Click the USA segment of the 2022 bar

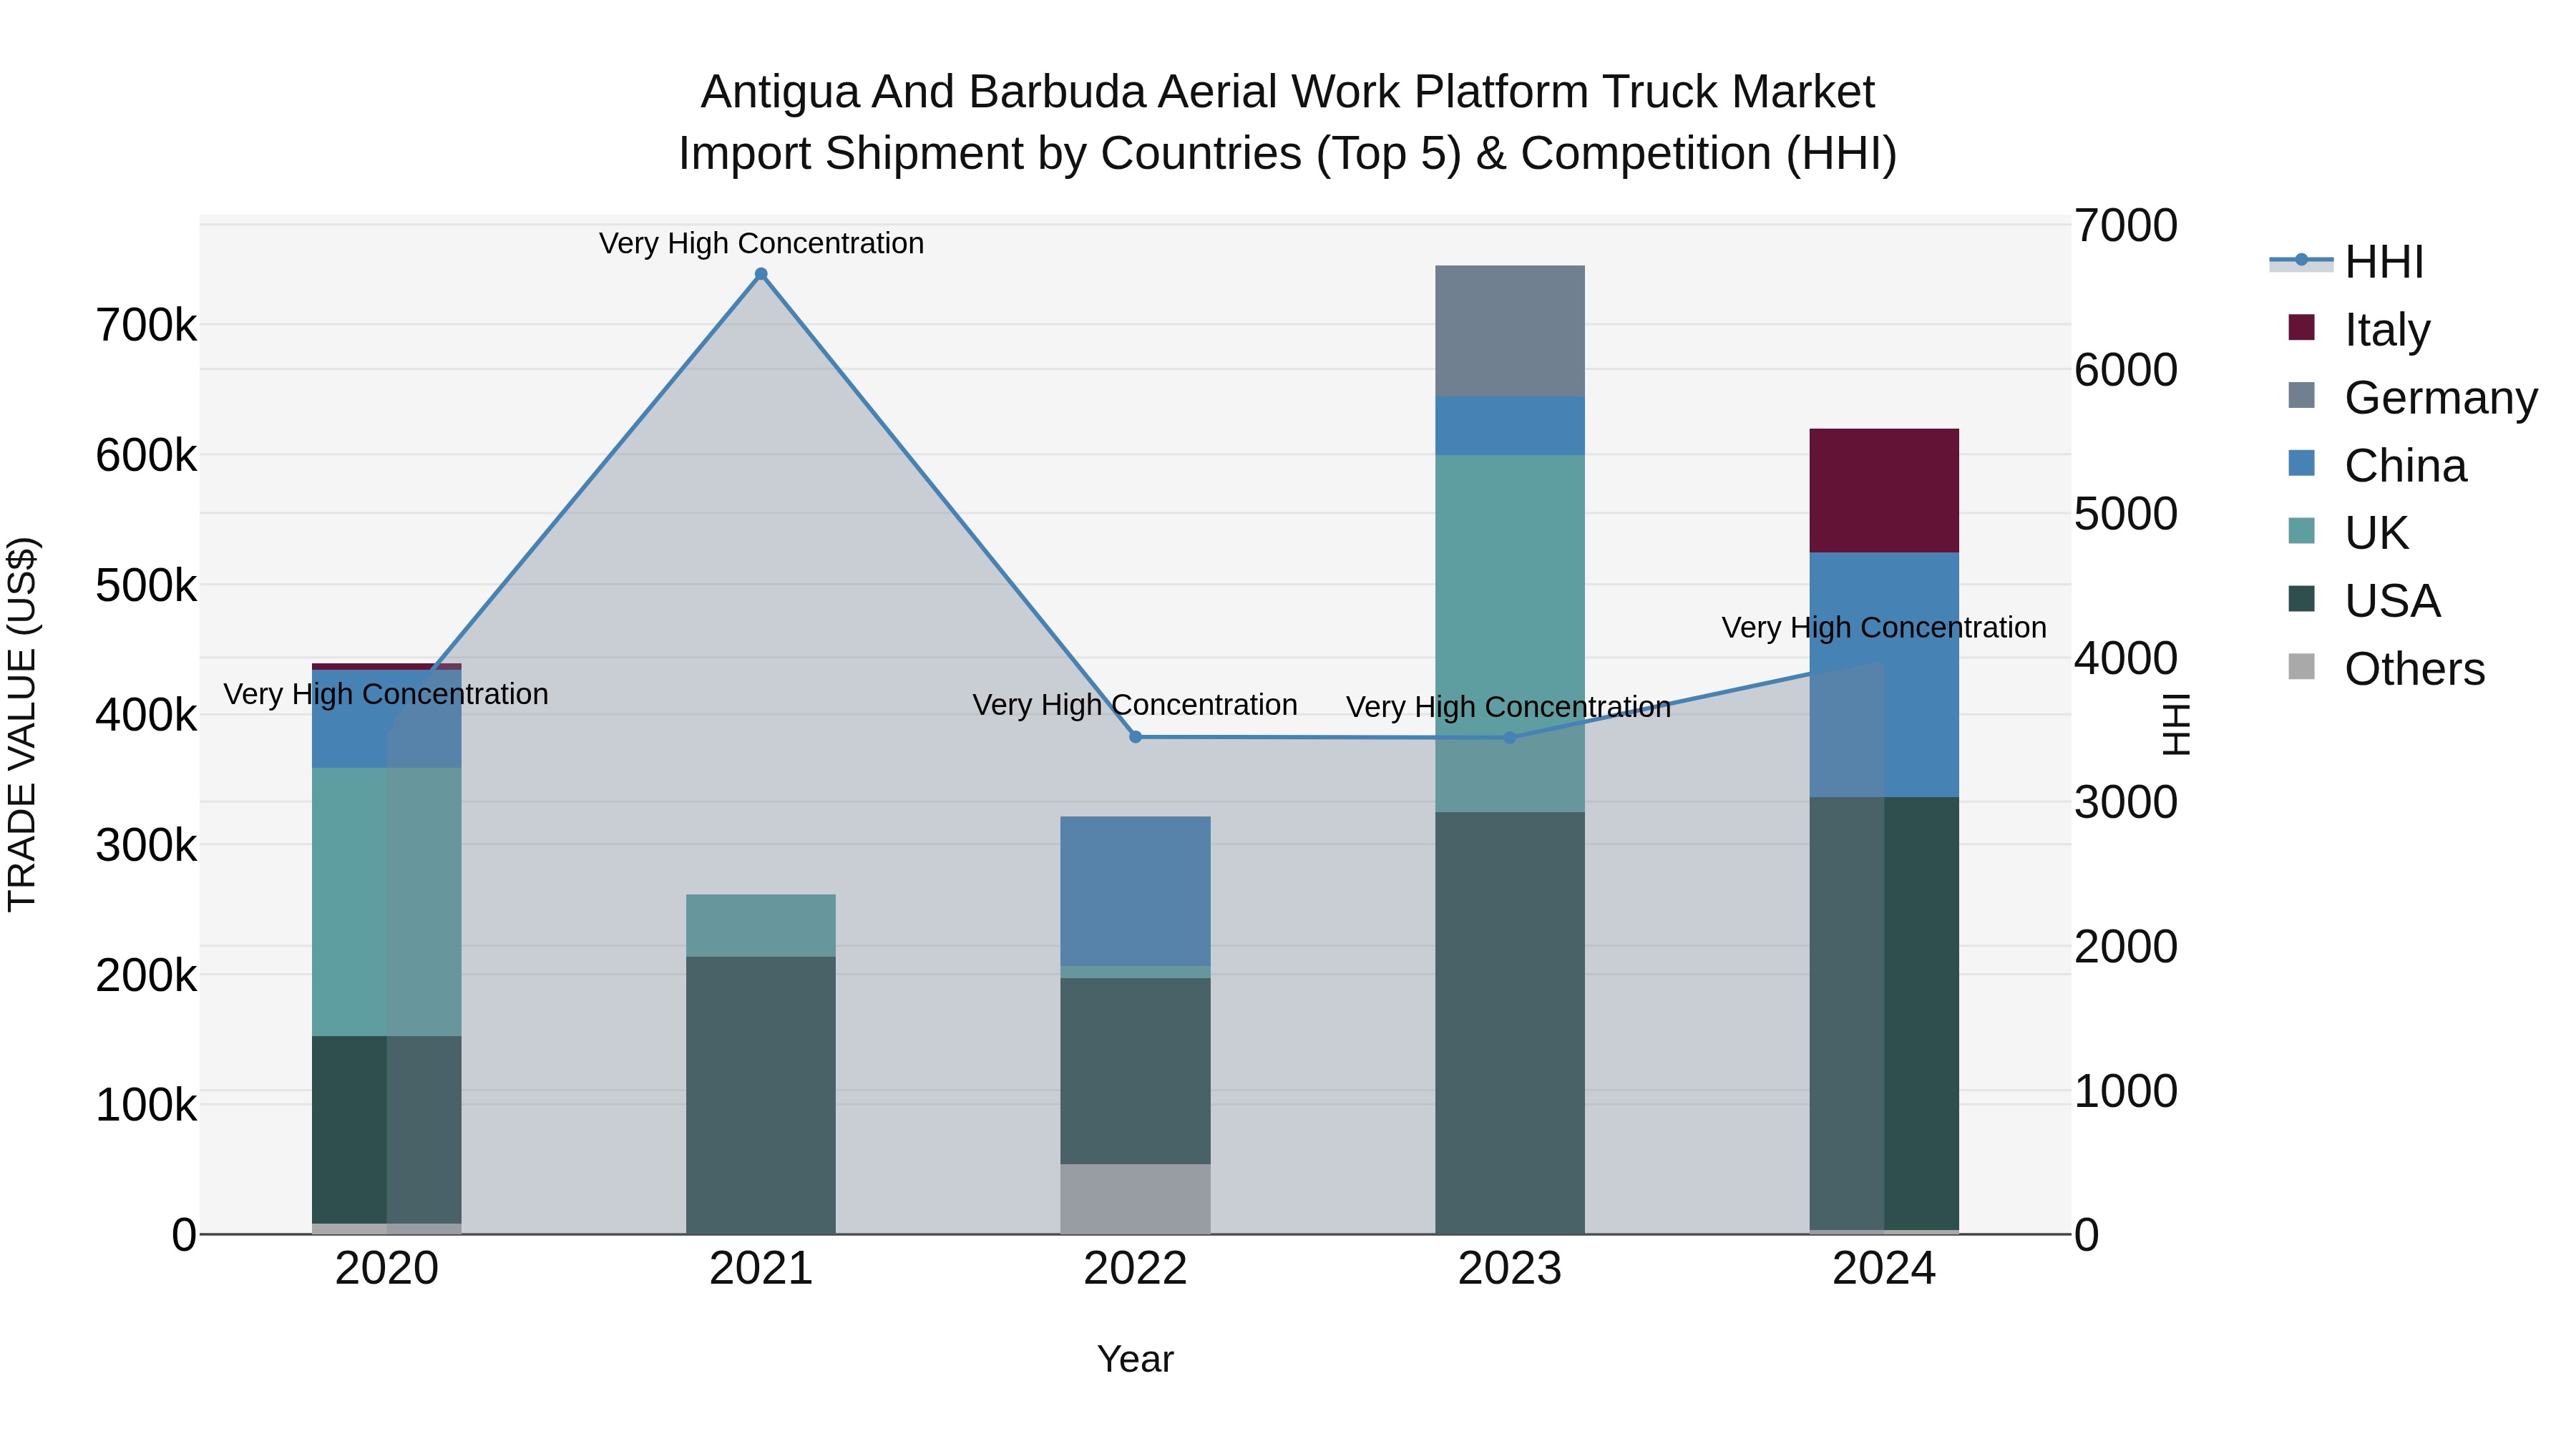tap(1135, 1071)
